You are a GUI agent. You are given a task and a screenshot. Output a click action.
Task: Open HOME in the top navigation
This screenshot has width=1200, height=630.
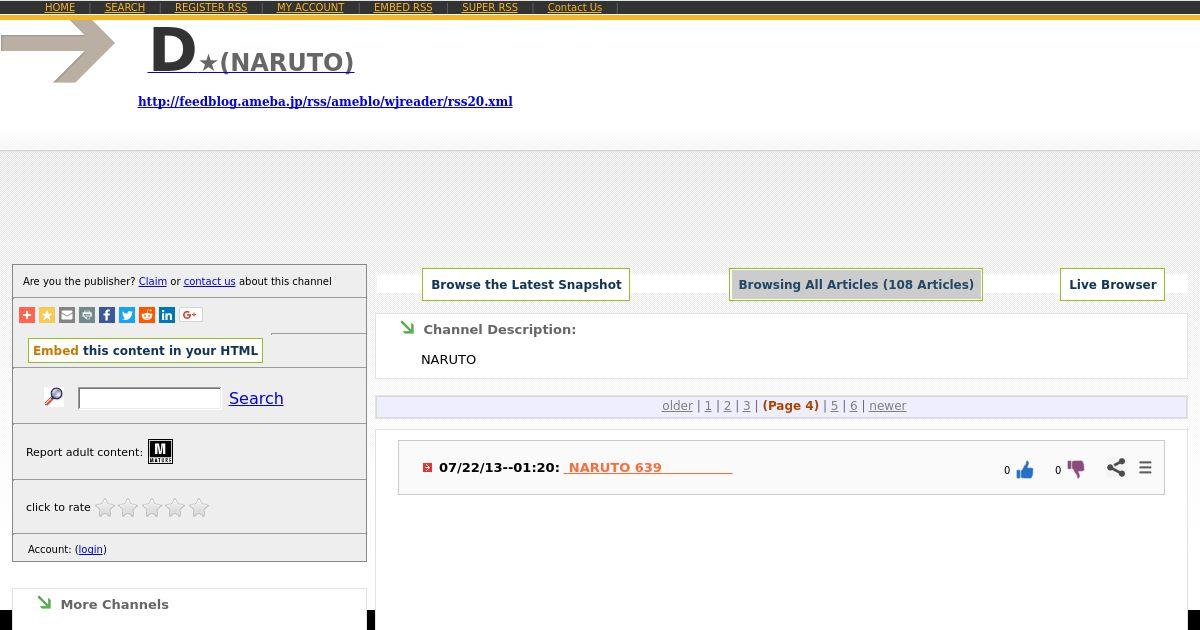click(60, 7)
